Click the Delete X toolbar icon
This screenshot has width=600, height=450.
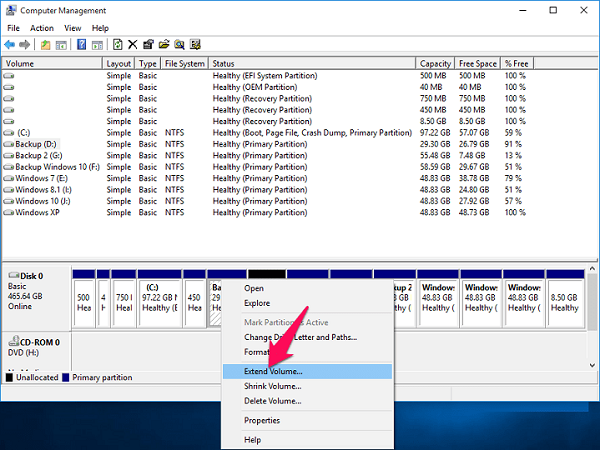(x=132, y=45)
